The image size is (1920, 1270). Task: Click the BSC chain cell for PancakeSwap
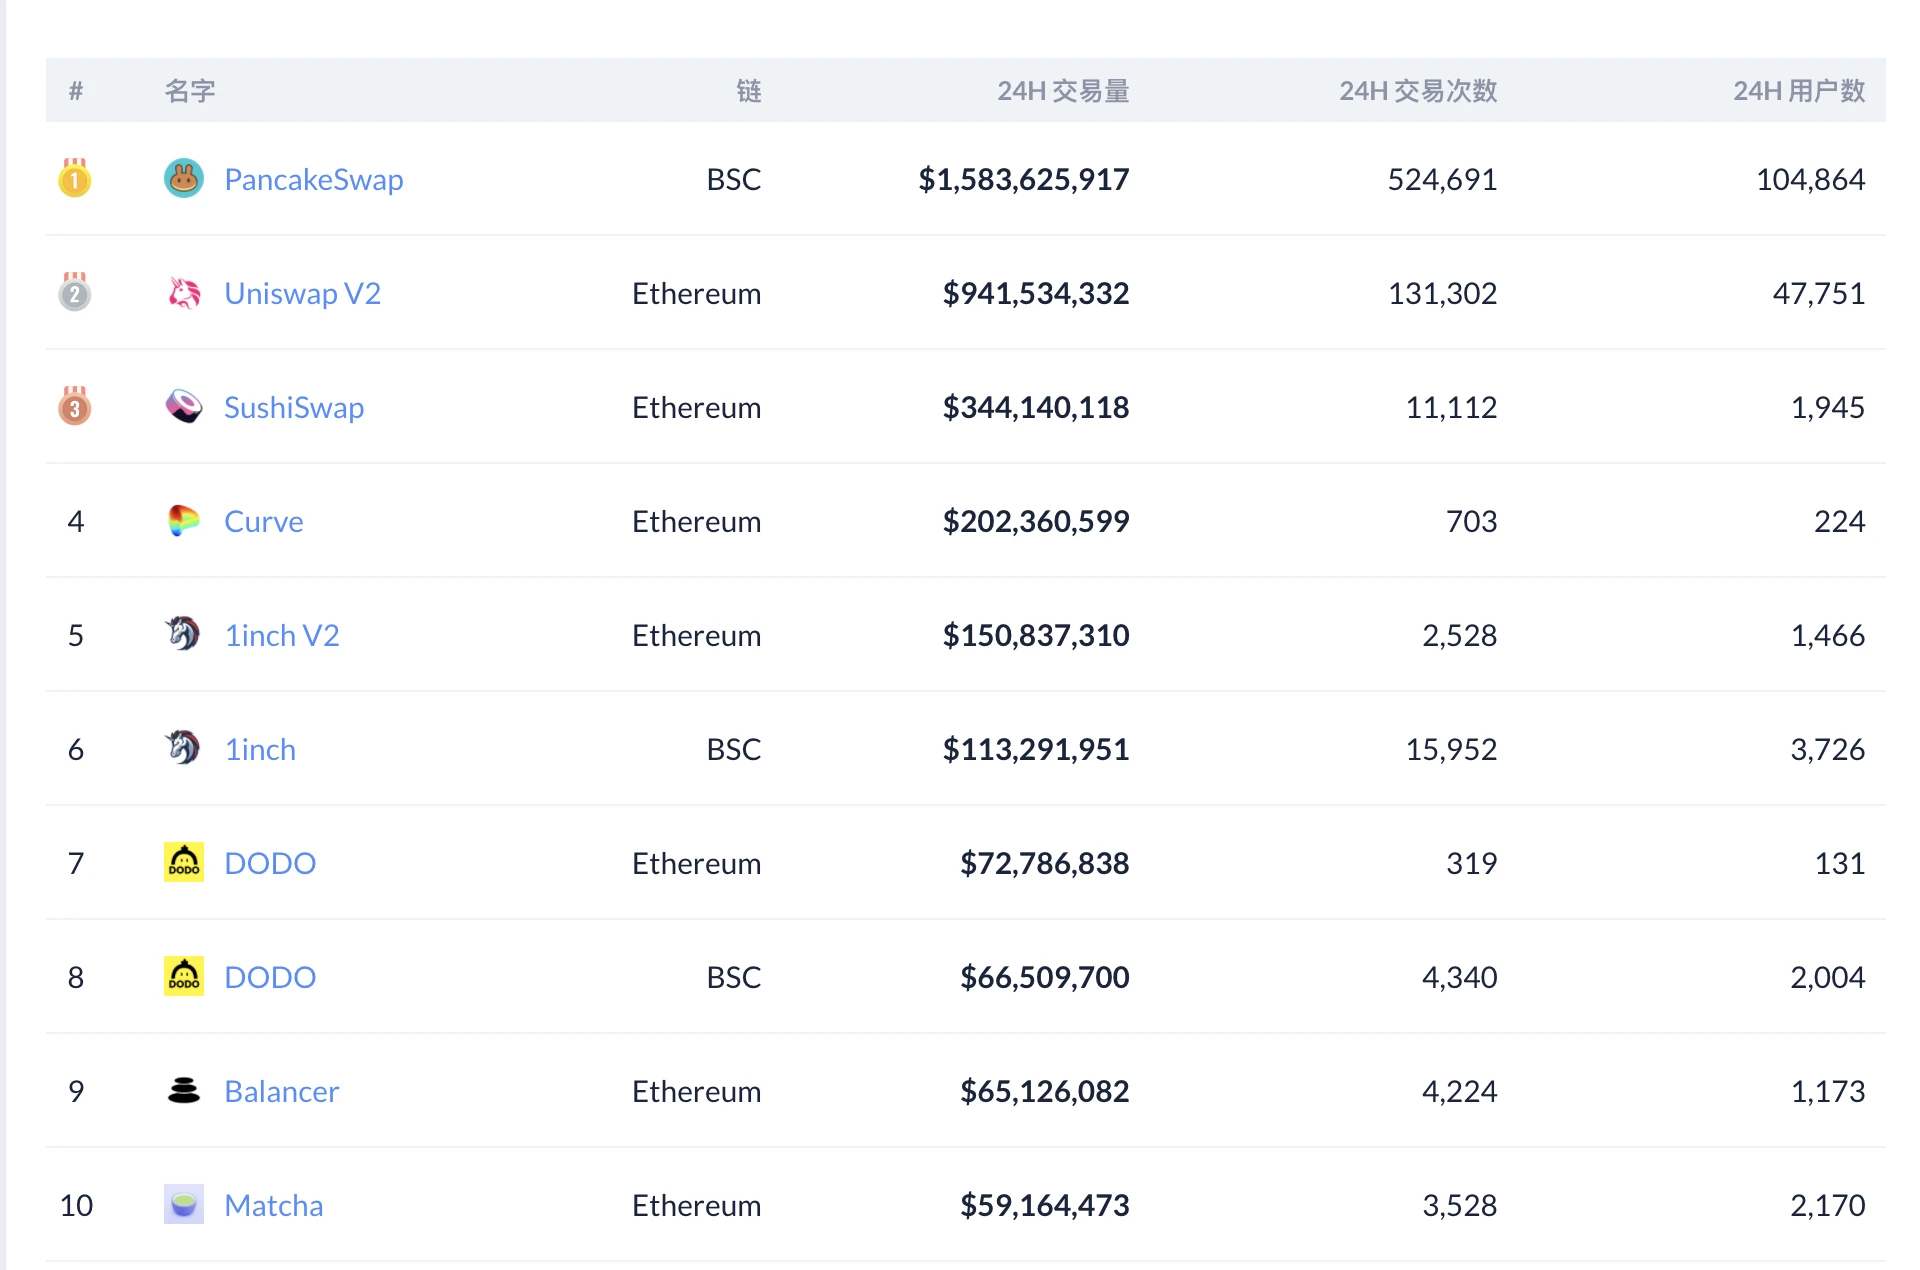point(734,180)
